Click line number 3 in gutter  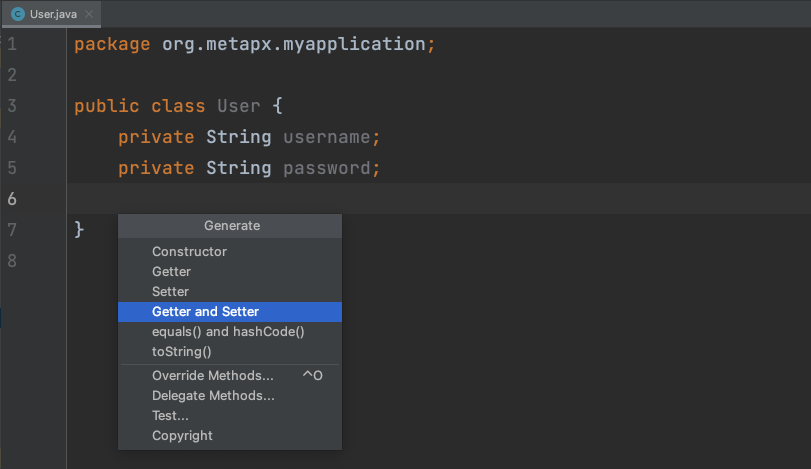[x=12, y=106]
